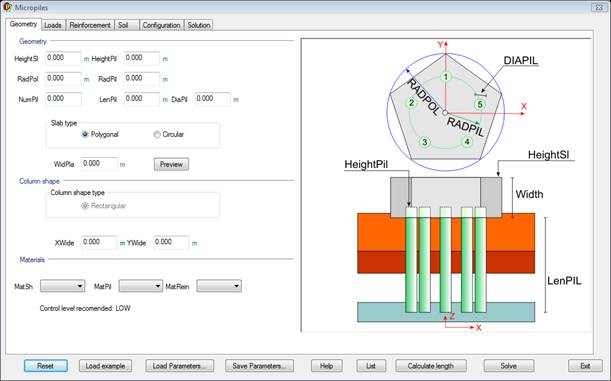The width and height of the screenshot is (611, 381).
Task: Click the Load example button
Action: [105, 366]
